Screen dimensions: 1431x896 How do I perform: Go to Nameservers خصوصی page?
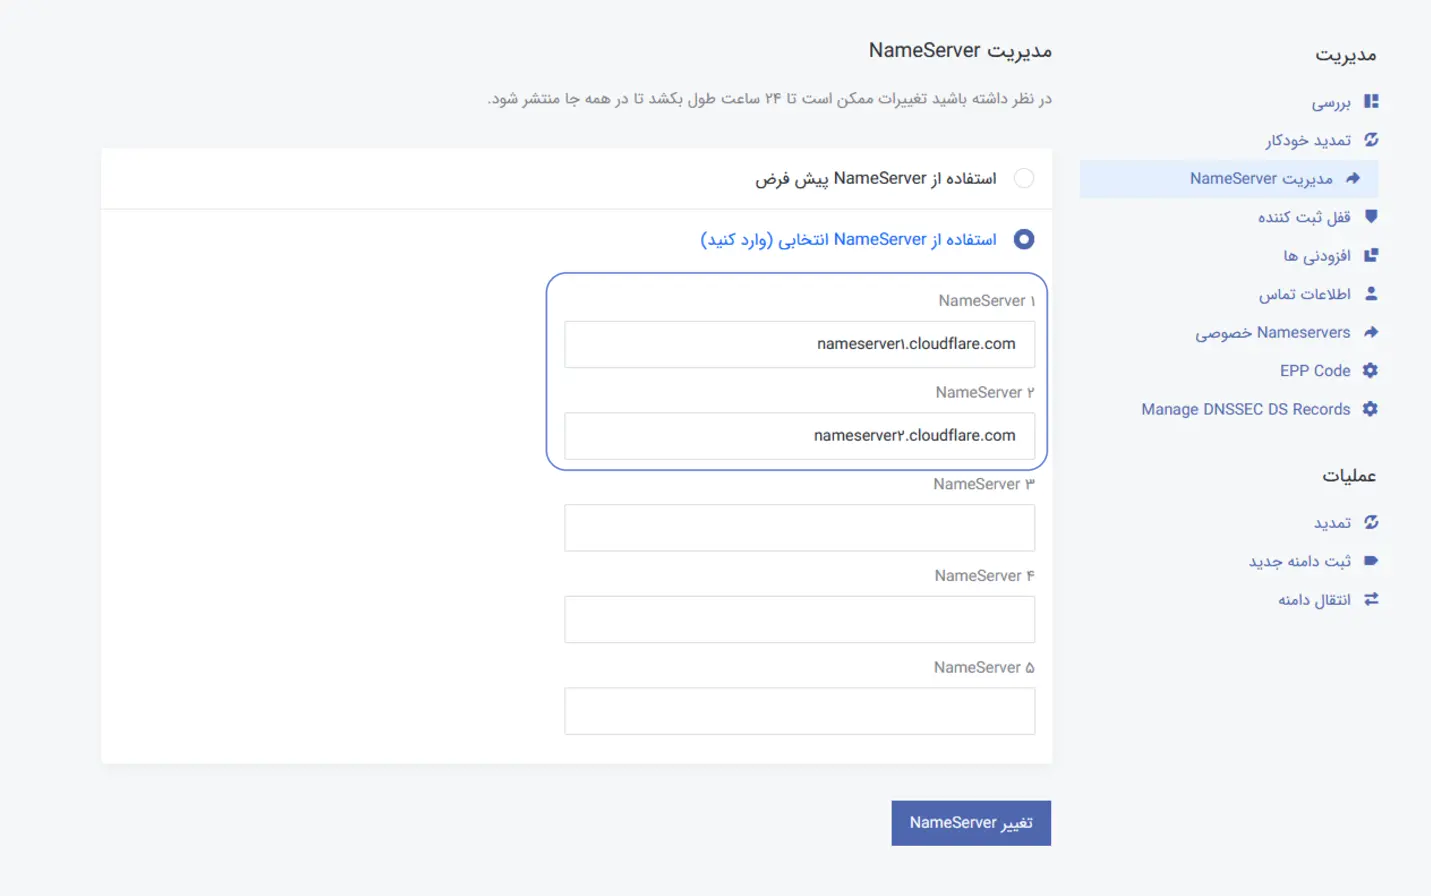[x=1272, y=332]
